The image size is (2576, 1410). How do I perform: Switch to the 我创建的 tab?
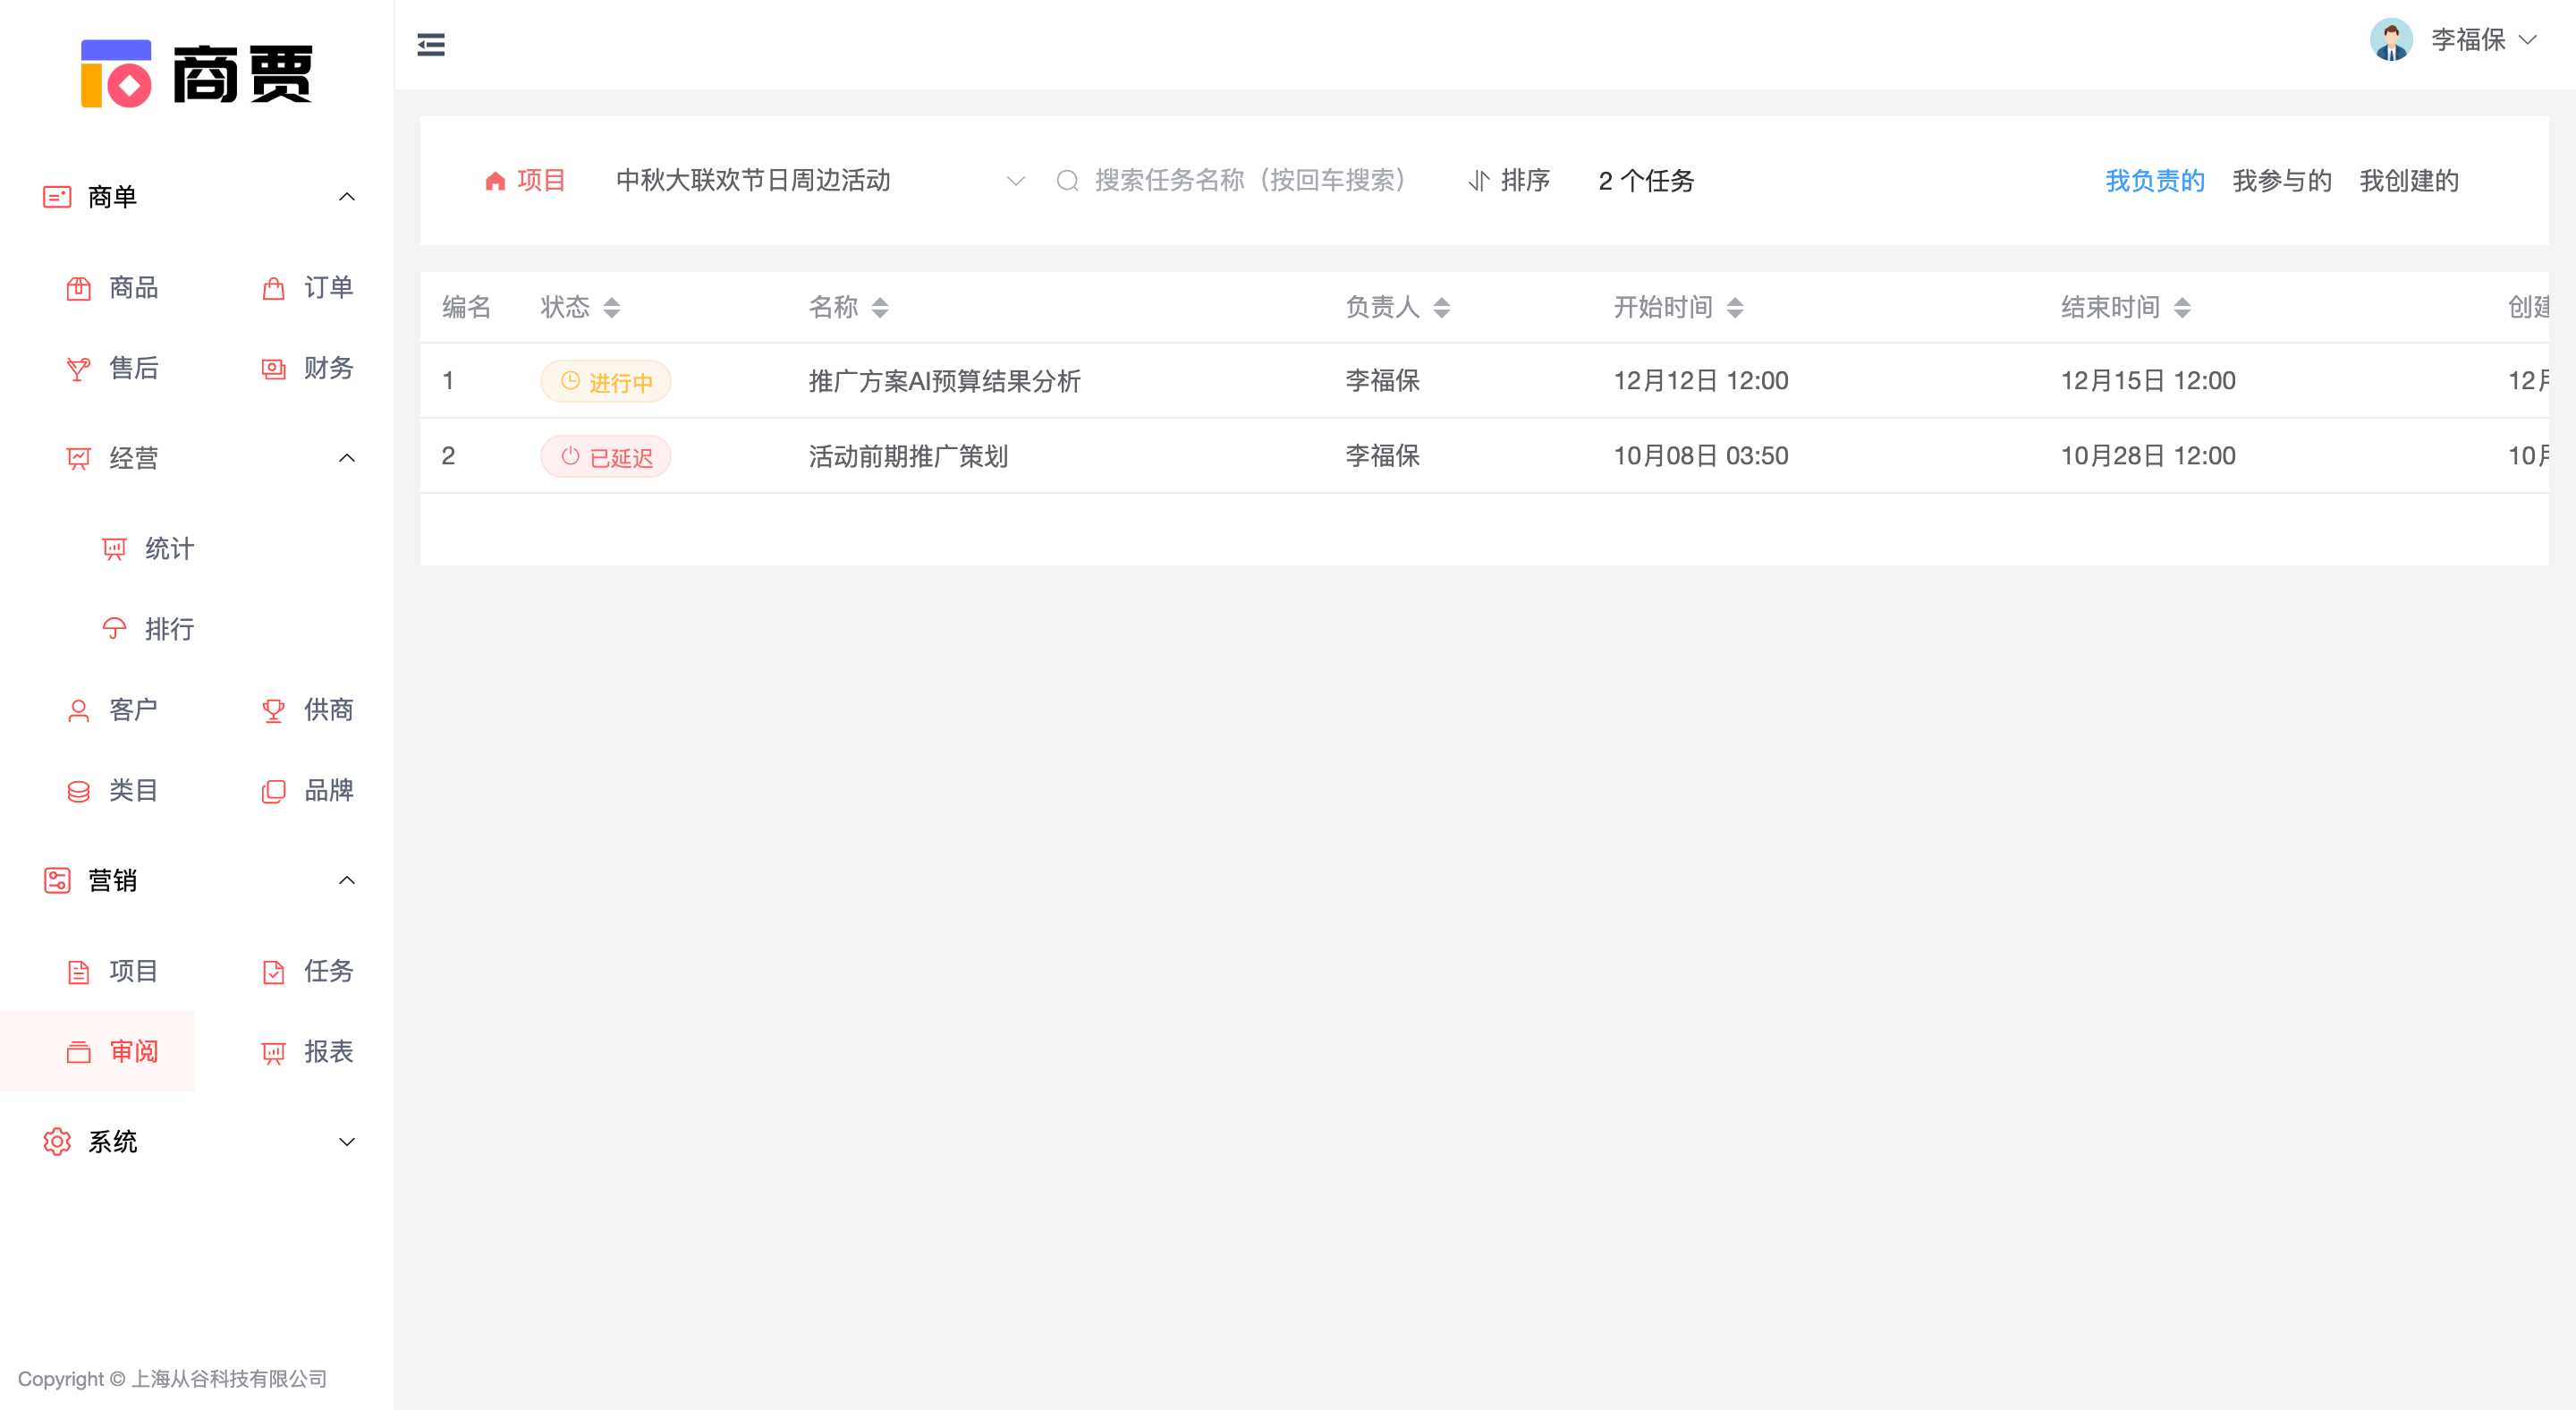(x=2408, y=181)
